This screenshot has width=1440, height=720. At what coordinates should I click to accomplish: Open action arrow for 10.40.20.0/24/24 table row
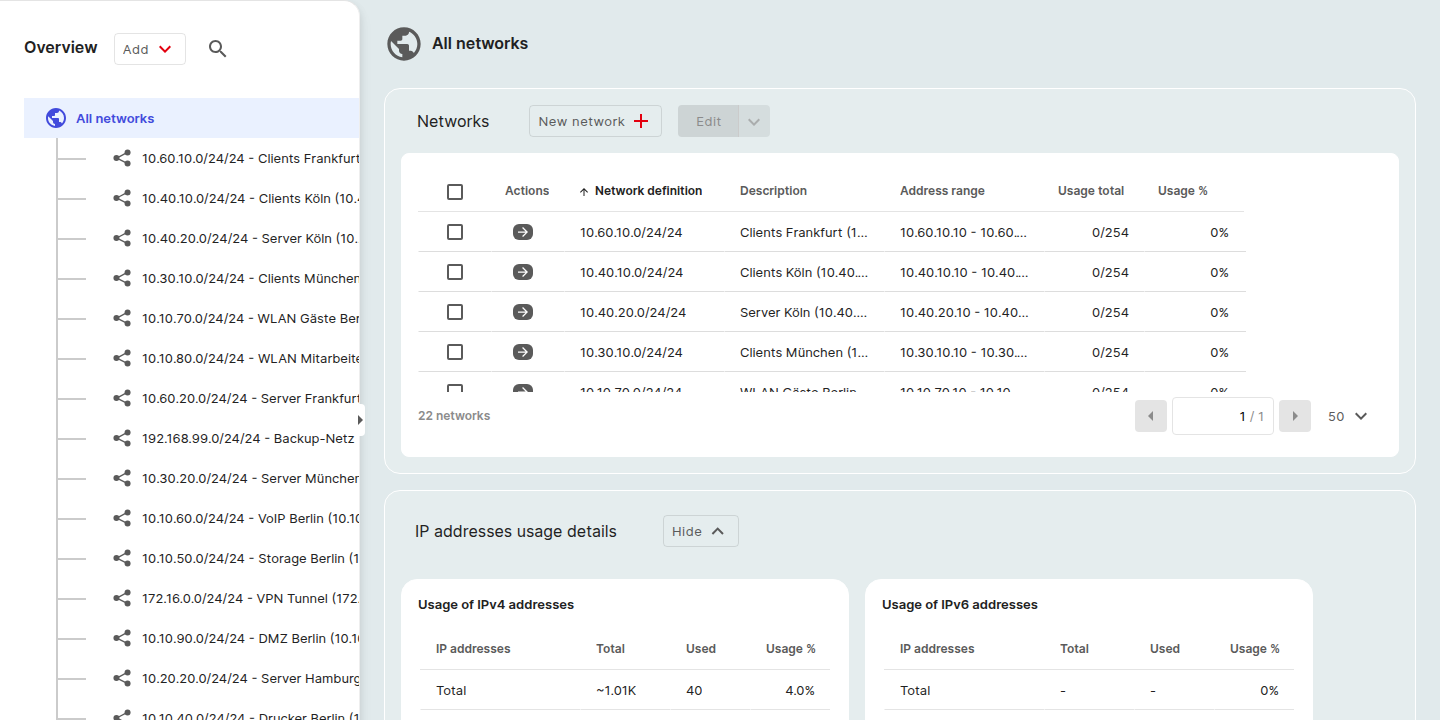pos(523,312)
